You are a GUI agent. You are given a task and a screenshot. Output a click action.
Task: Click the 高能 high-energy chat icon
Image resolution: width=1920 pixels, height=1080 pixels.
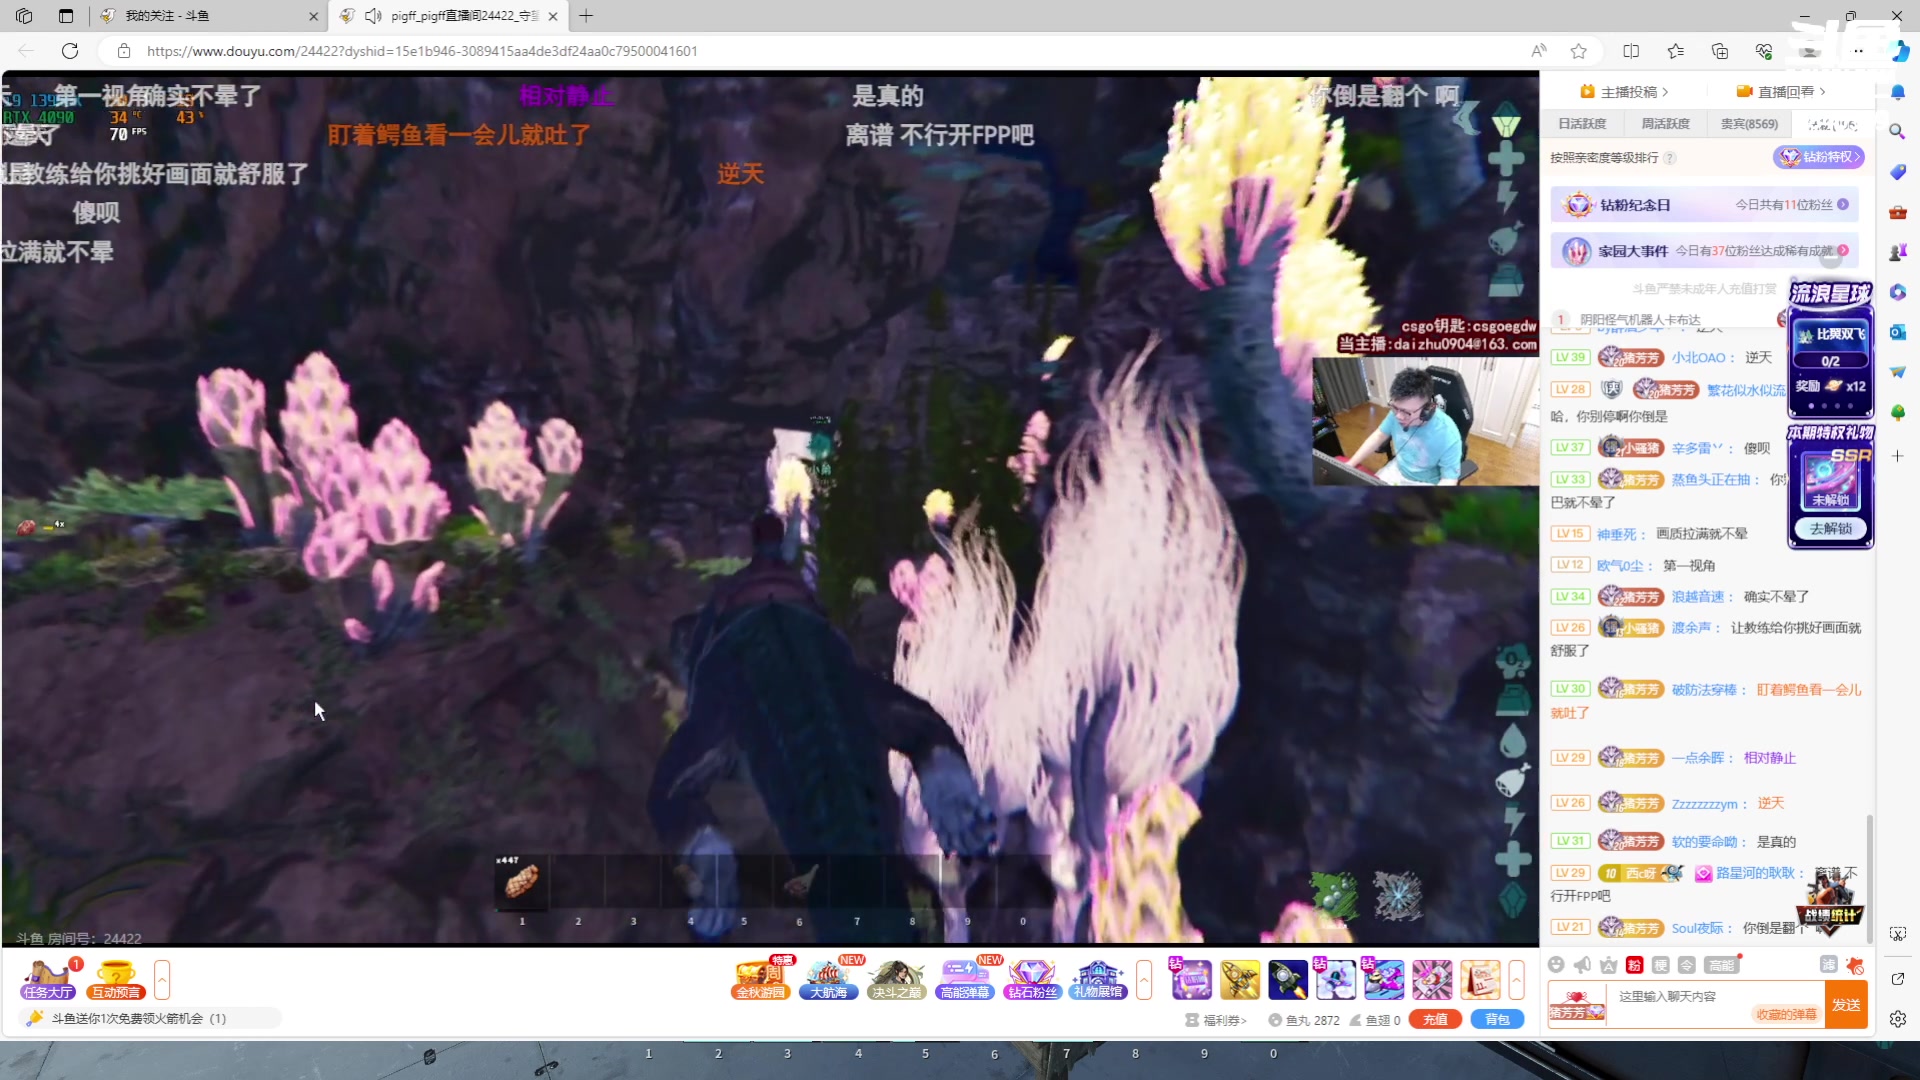[1721, 964]
